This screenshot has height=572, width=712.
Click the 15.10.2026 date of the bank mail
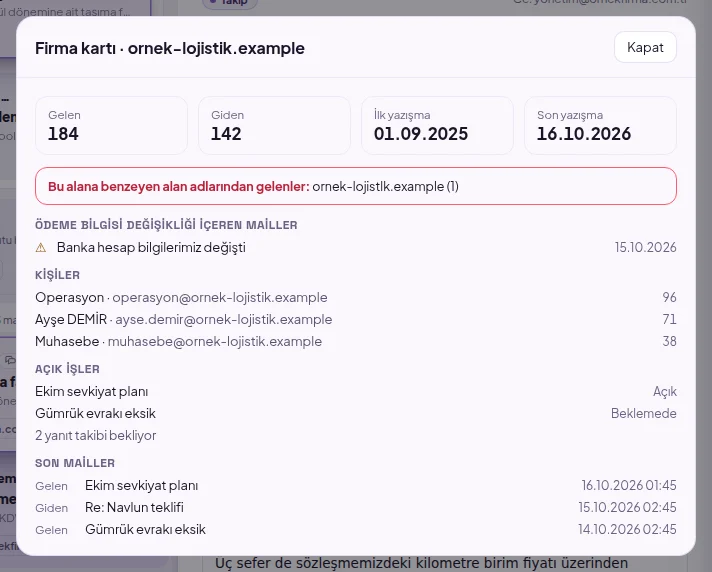point(645,247)
